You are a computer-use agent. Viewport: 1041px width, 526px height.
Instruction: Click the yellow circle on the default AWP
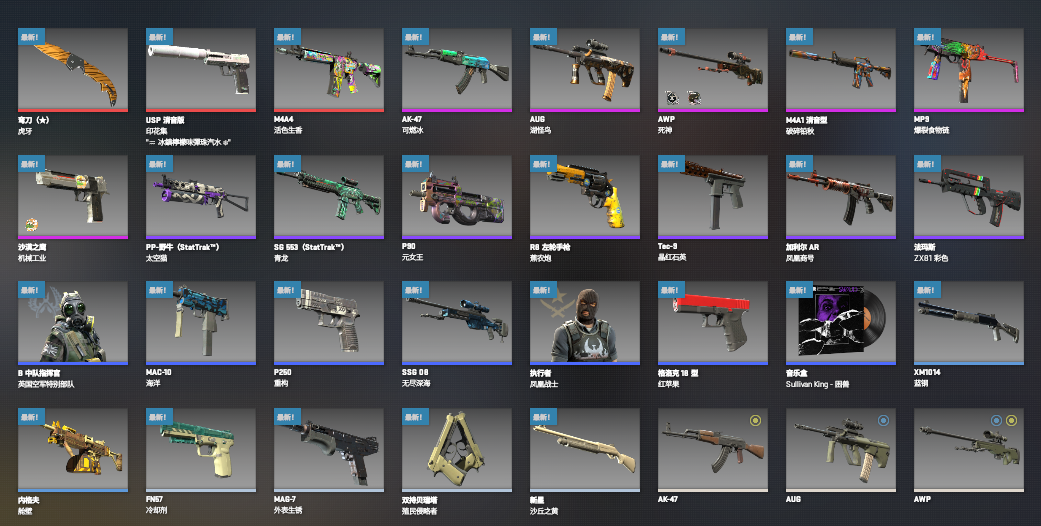(x=1011, y=420)
